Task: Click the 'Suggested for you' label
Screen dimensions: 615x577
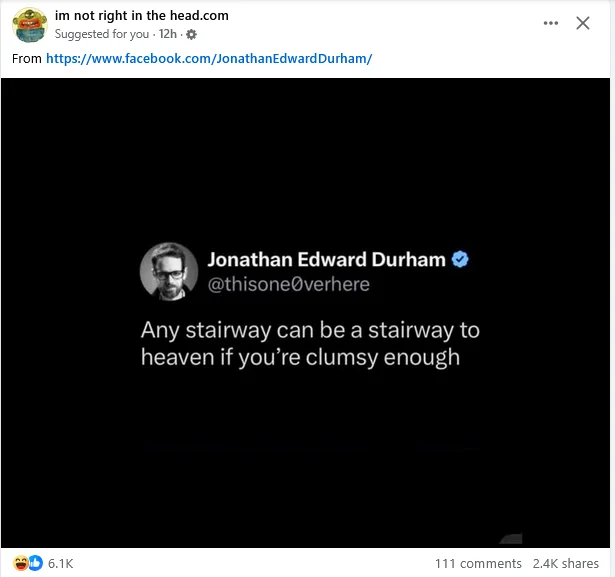Action: tap(102, 35)
